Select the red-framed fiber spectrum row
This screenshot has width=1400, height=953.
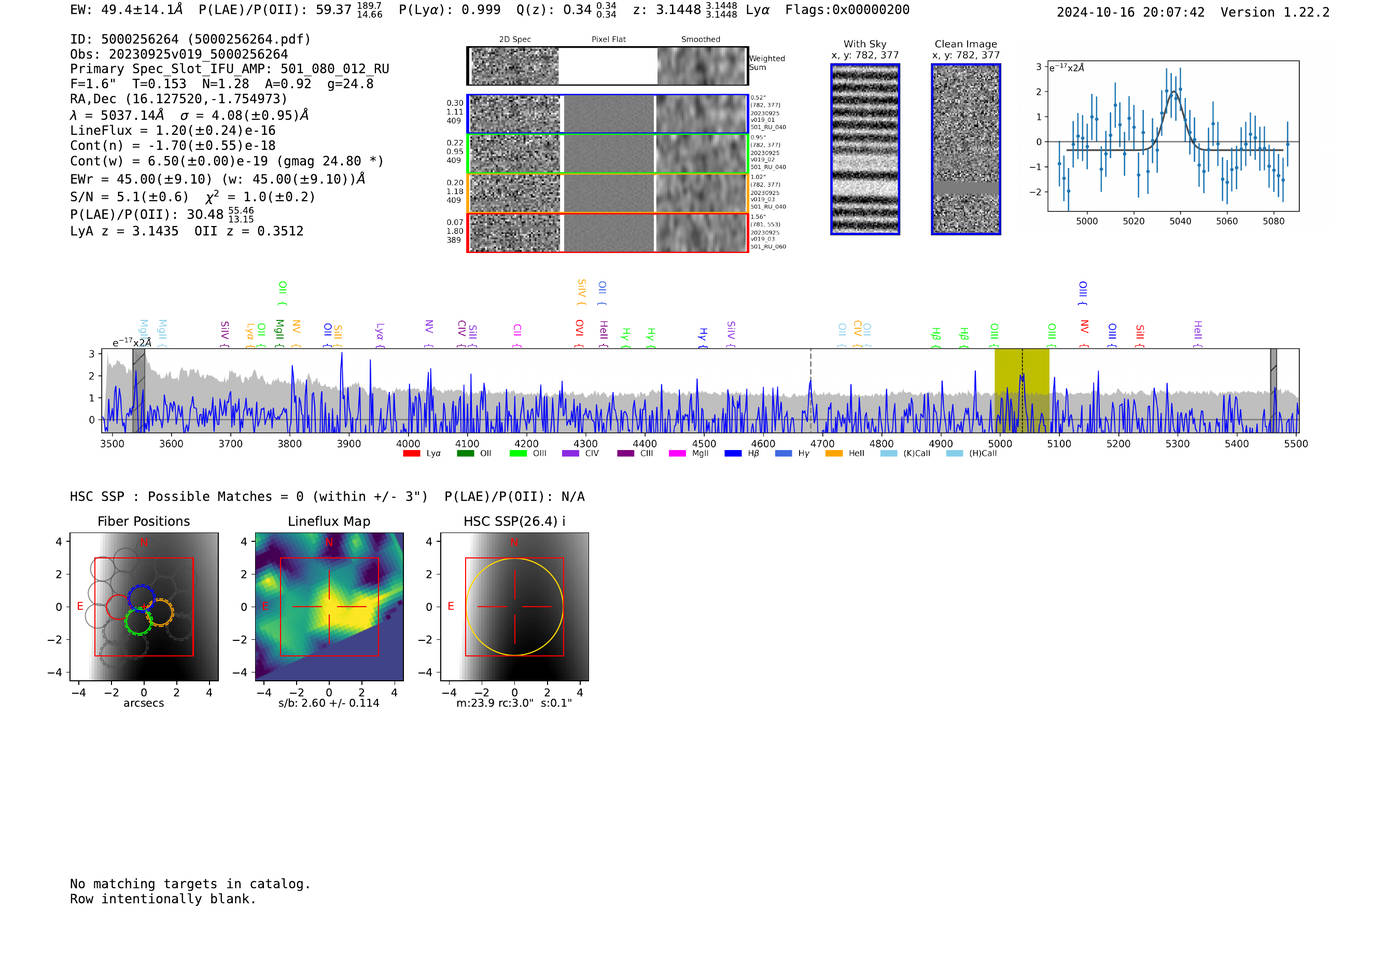pos(607,233)
